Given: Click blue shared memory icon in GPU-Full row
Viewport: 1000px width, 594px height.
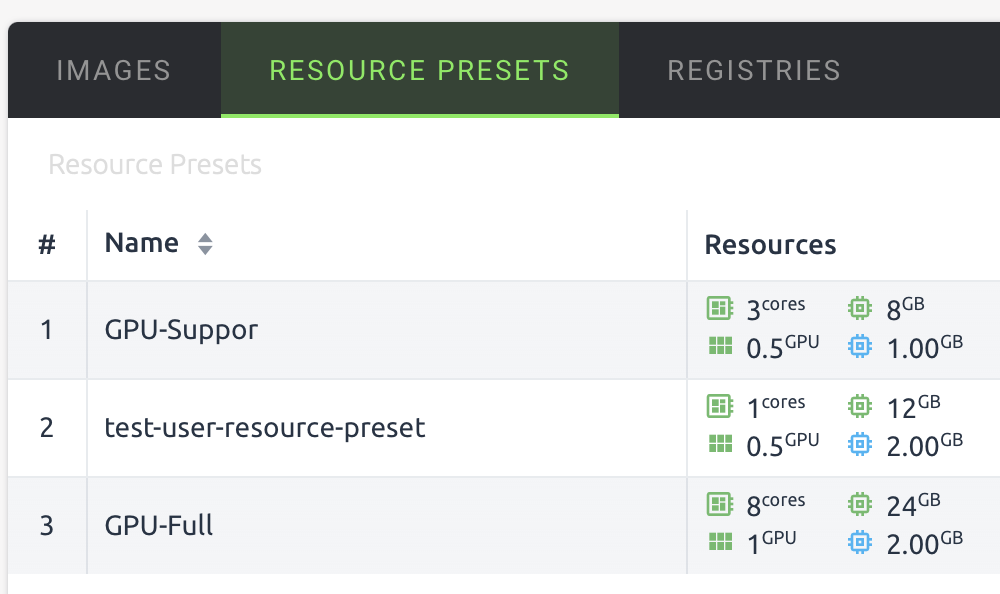Looking at the screenshot, I should click(859, 542).
